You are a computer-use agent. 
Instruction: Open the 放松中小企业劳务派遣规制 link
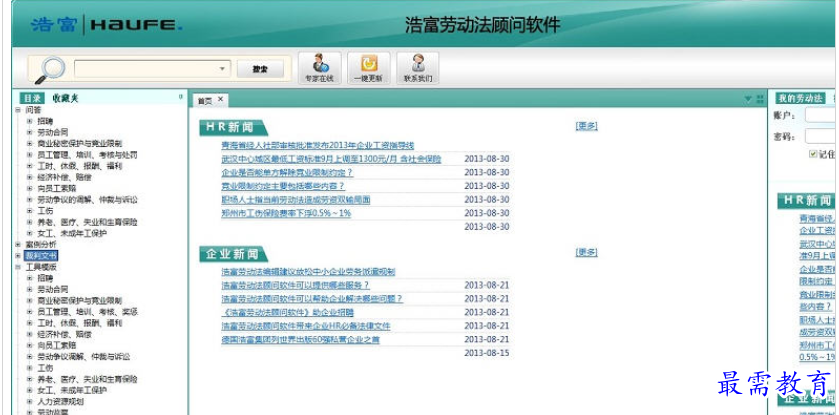click(308, 272)
